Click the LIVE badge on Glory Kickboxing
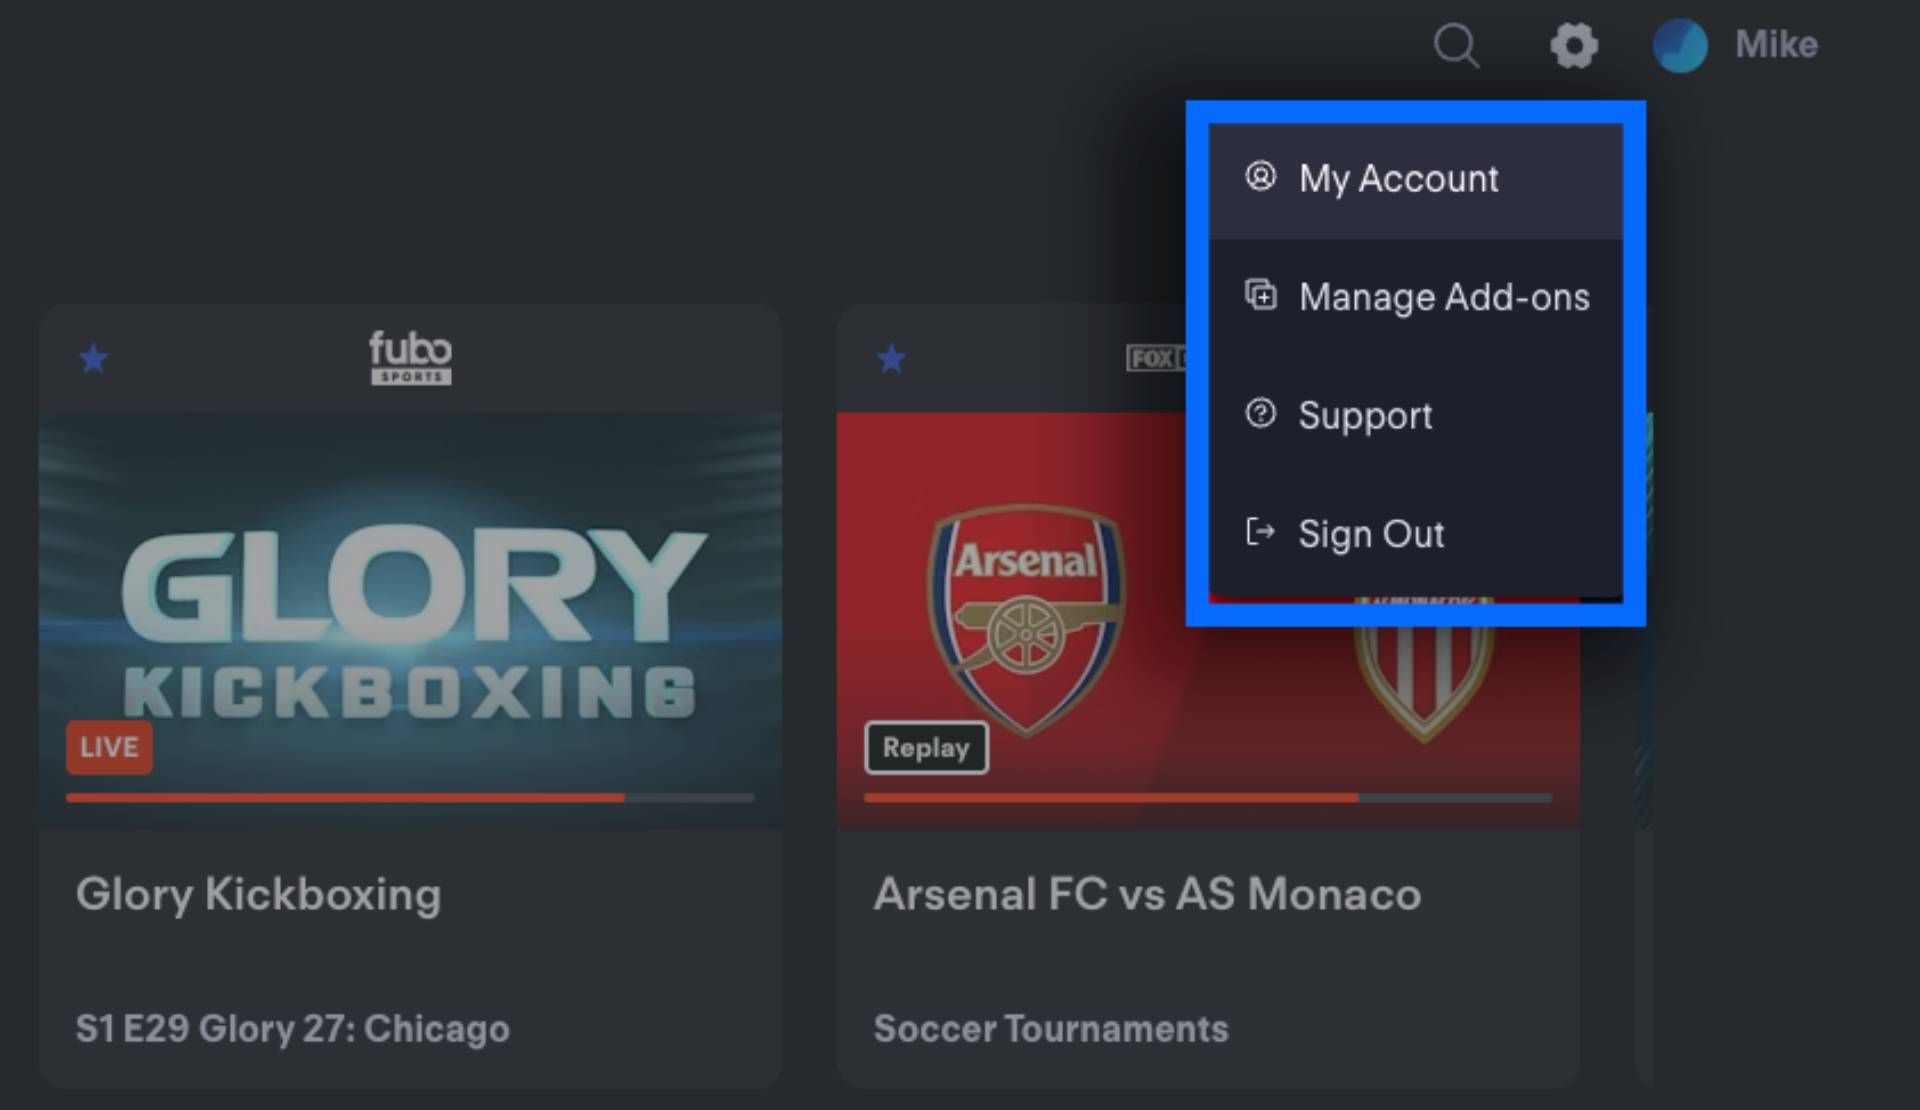The height and width of the screenshot is (1110, 1920). (x=109, y=747)
